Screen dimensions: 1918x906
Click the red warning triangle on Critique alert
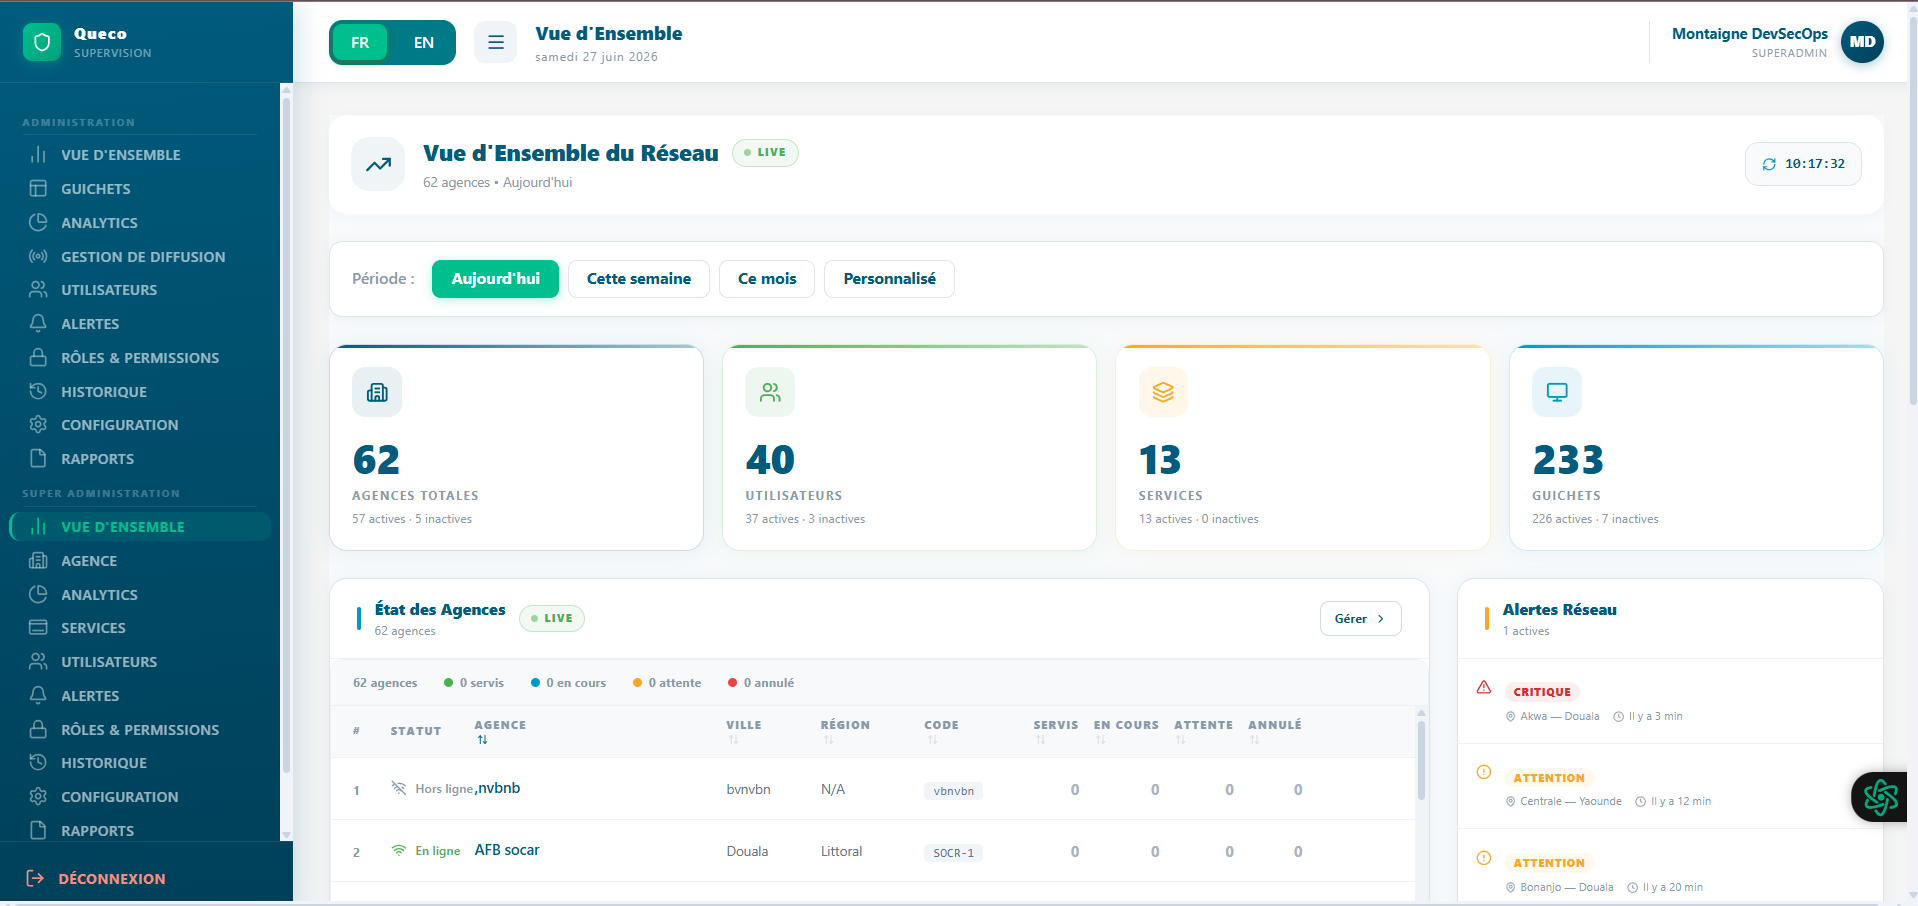pyautogui.click(x=1484, y=687)
